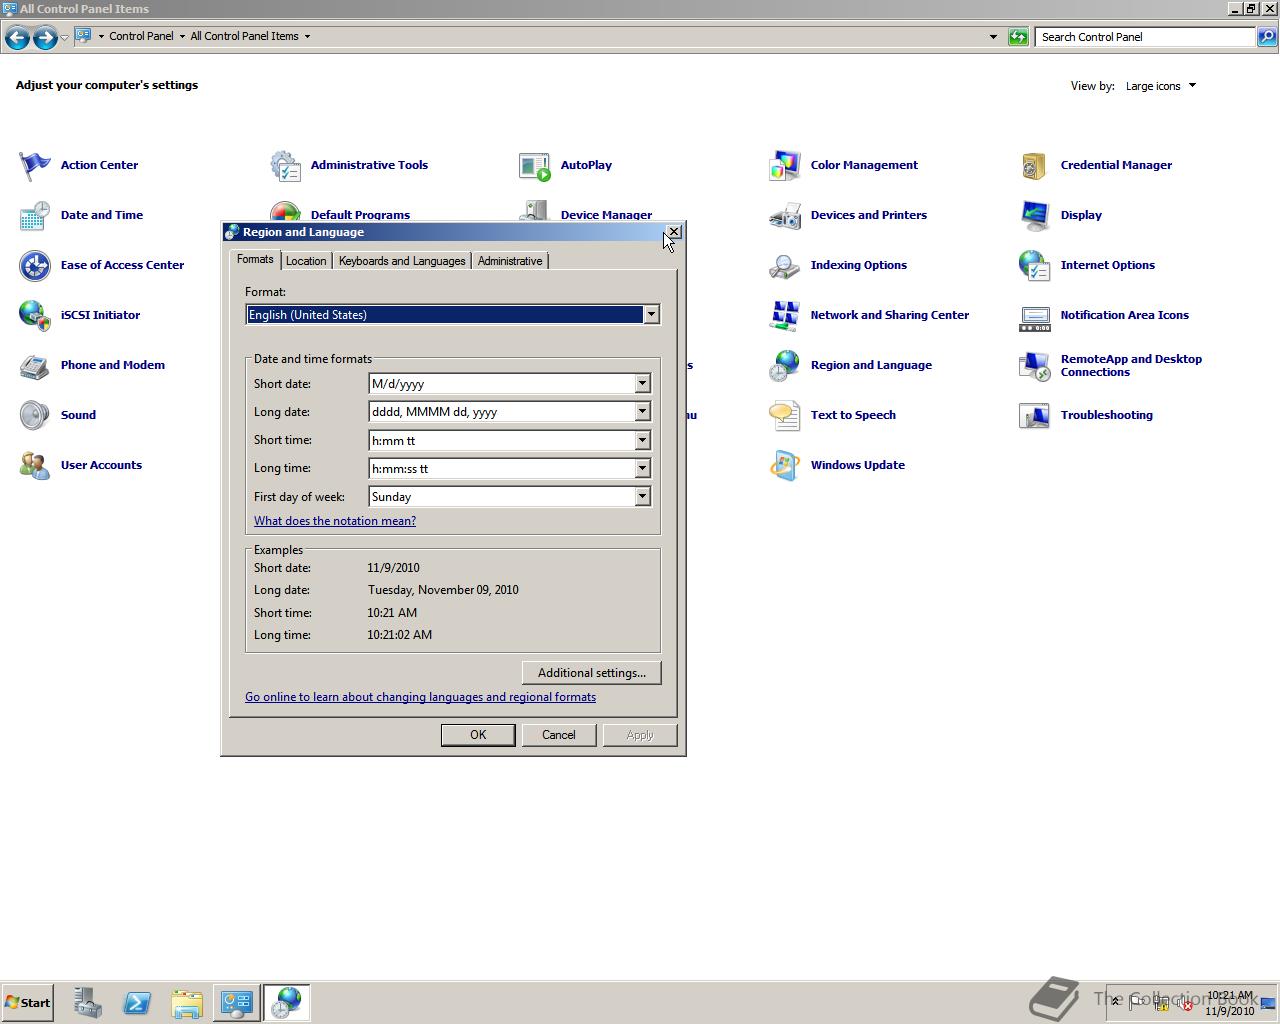
Task: Open the Start menu
Action: click(x=27, y=1003)
